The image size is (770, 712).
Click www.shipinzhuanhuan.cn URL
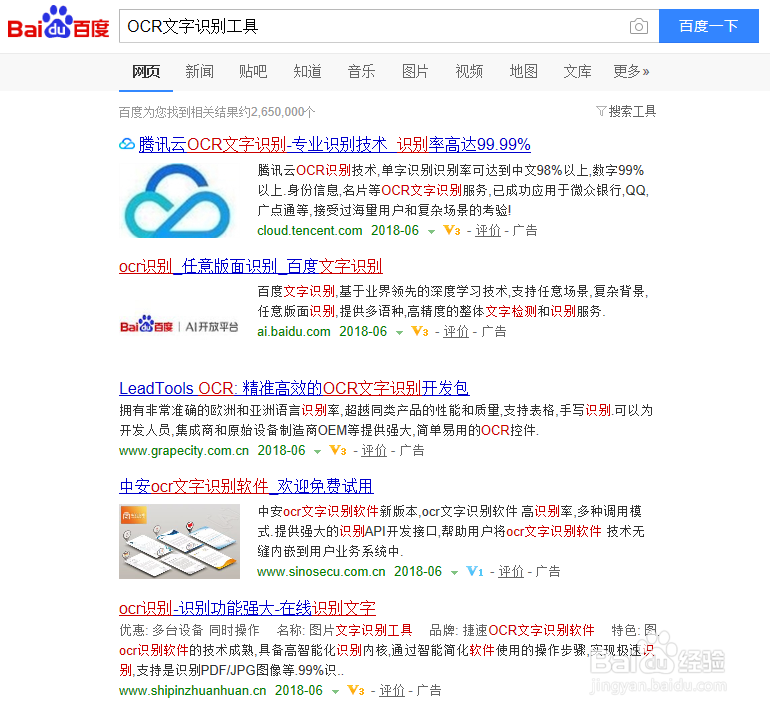pos(192,690)
